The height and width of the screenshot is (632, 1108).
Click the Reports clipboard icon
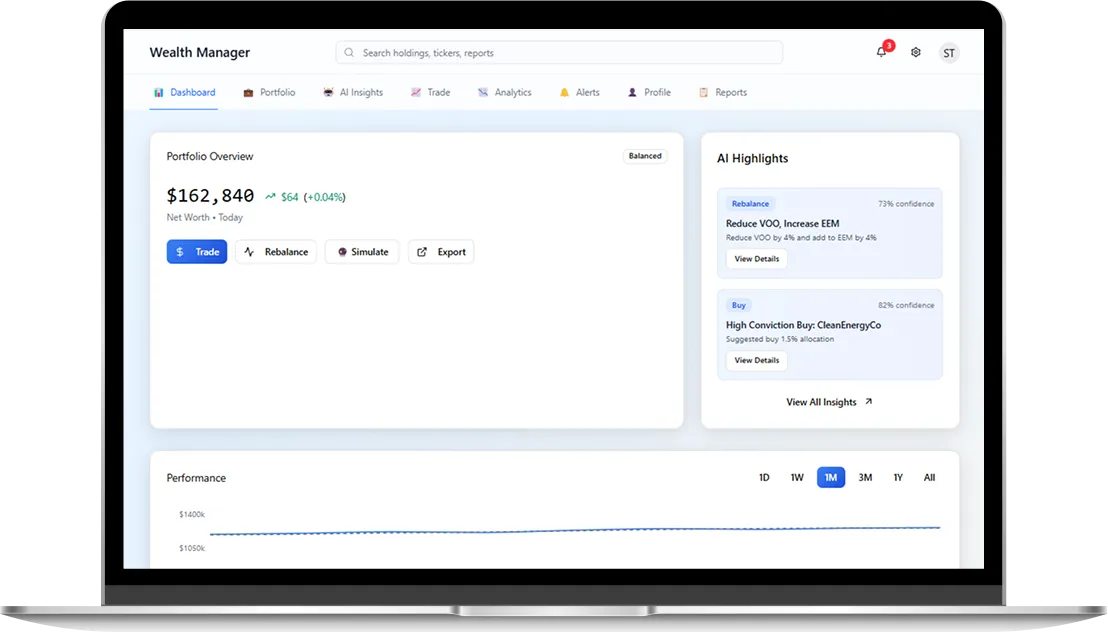point(703,93)
